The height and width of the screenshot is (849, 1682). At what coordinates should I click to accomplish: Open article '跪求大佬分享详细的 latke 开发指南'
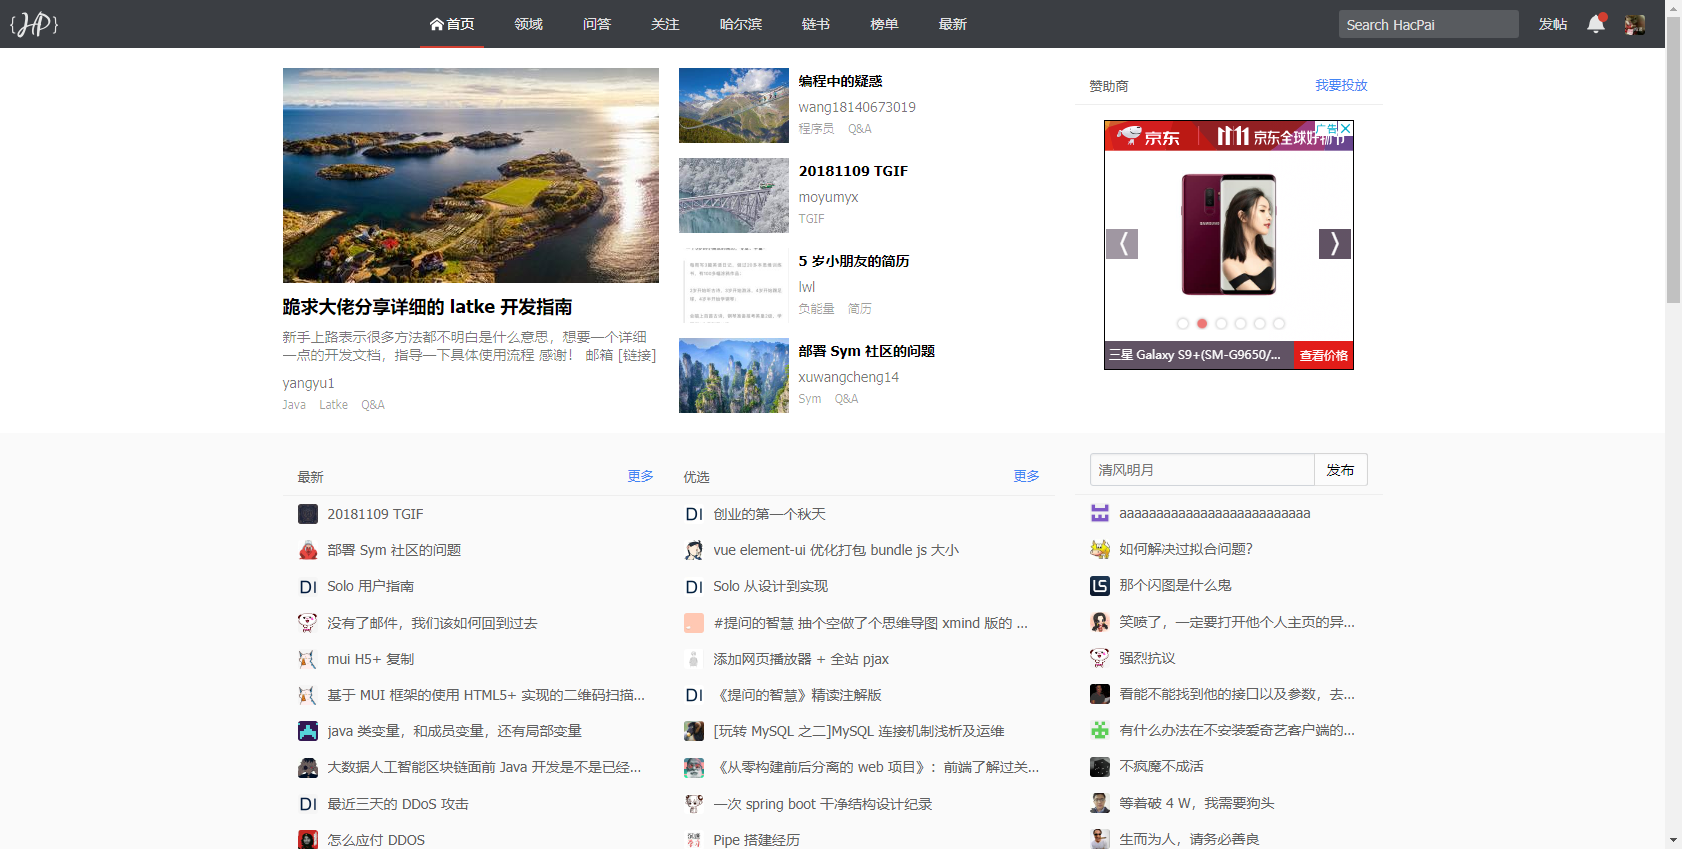pyautogui.click(x=428, y=307)
